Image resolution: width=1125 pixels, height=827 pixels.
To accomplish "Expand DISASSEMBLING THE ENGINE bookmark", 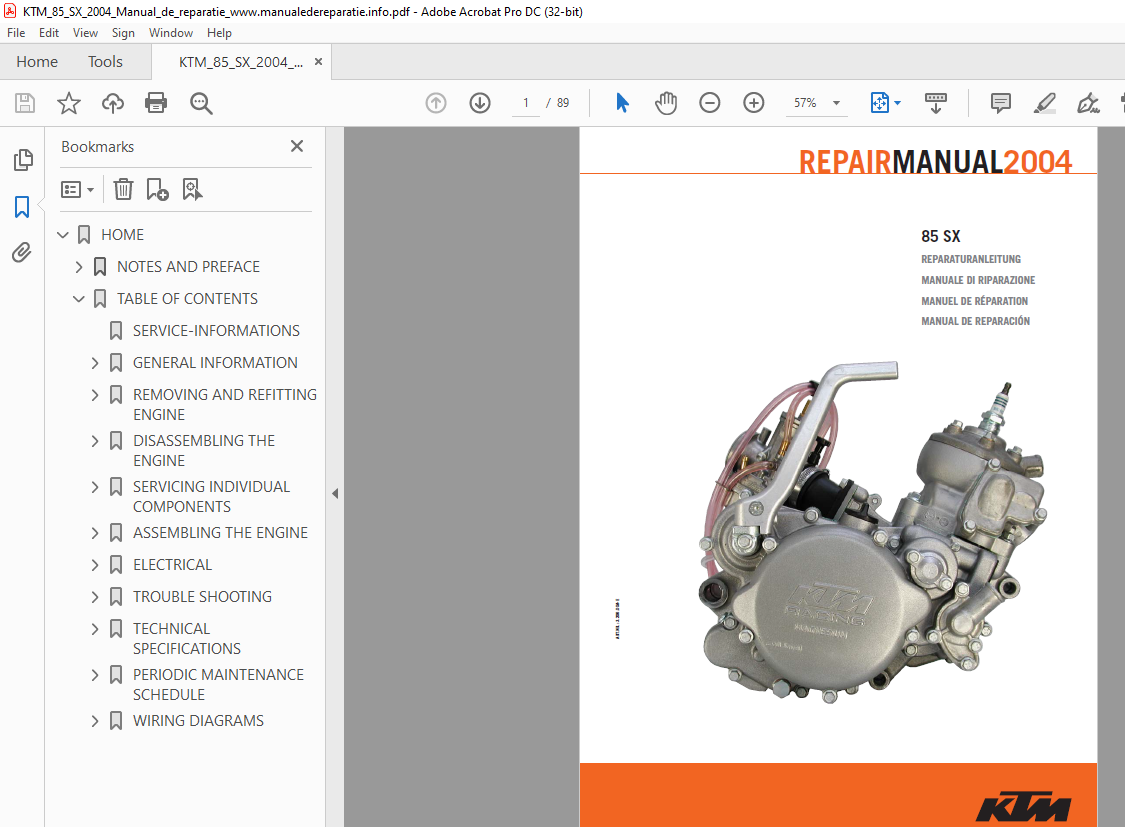I will pyautogui.click(x=95, y=441).
